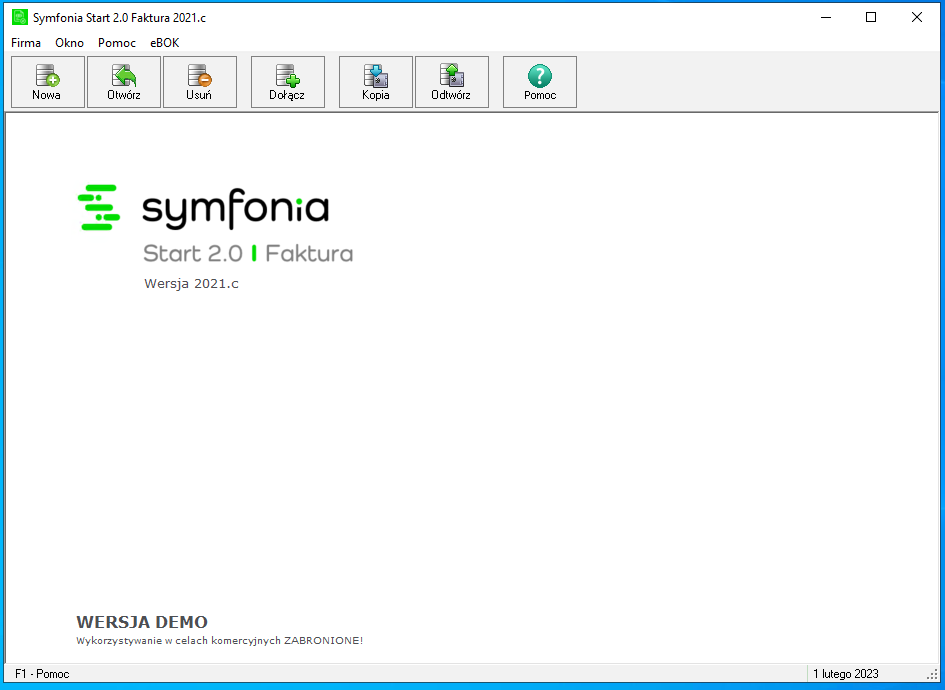945x690 pixels.
Task: Click the 'Wykorzystywanie w celach komercyjnych ZABRONIONE!' notice
Action: [x=219, y=641]
